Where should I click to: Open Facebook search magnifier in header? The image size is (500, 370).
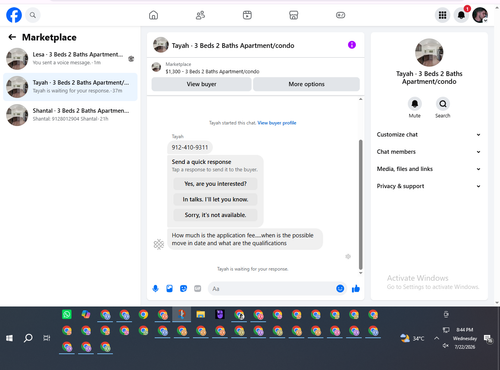click(33, 15)
